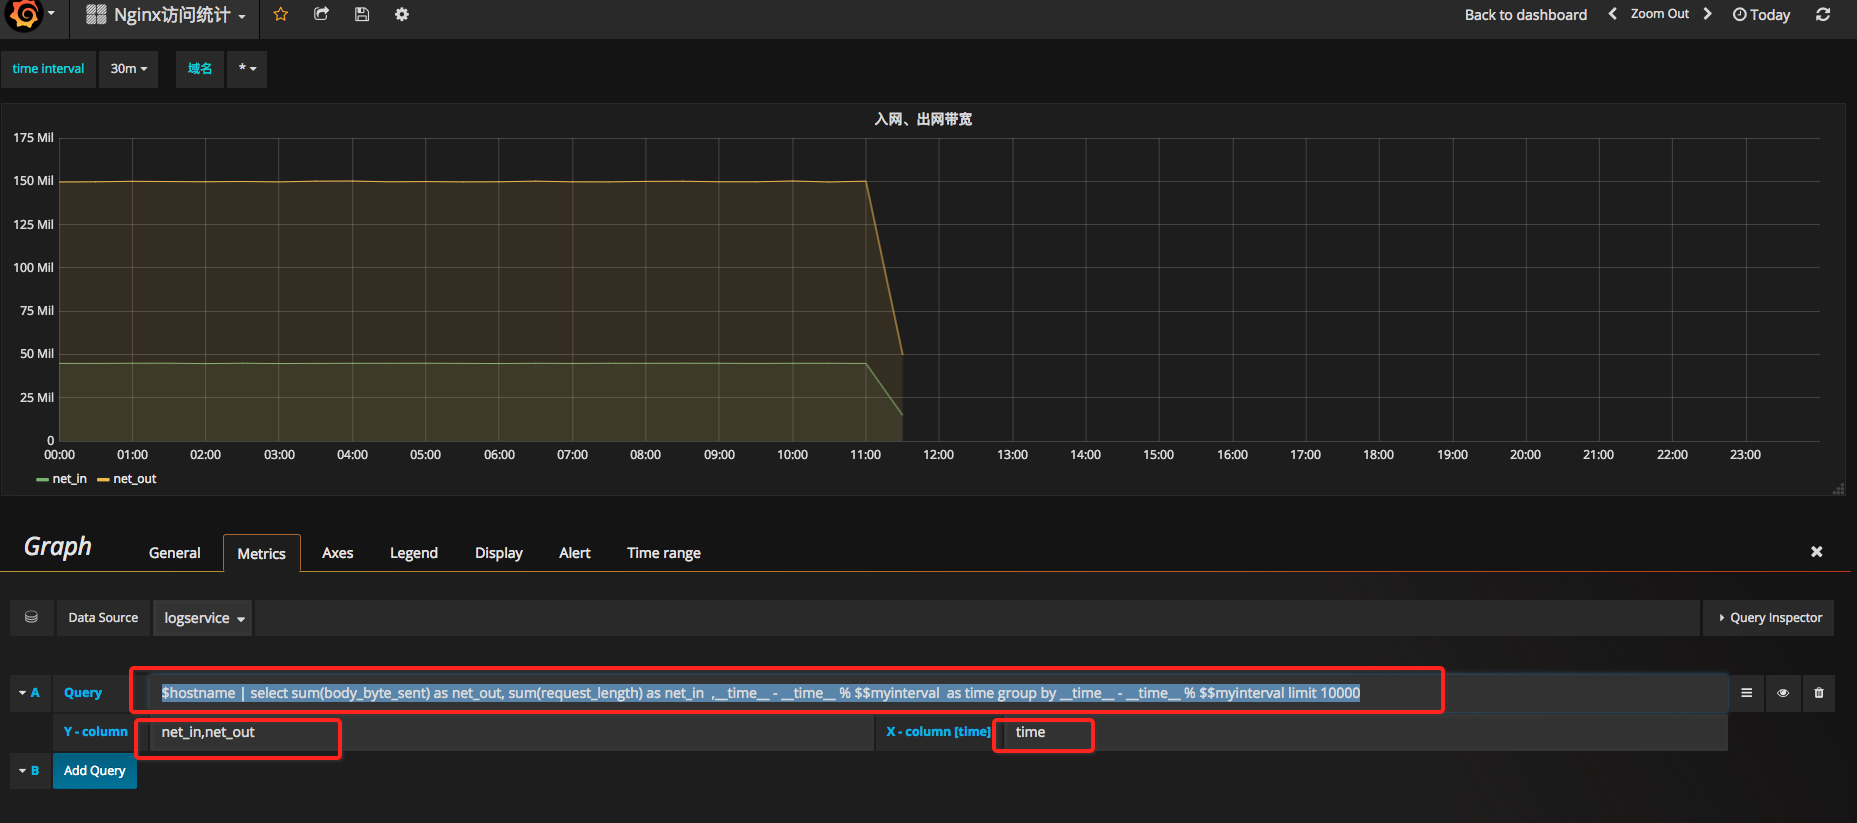Switch to the Alert tab

click(x=575, y=553)
